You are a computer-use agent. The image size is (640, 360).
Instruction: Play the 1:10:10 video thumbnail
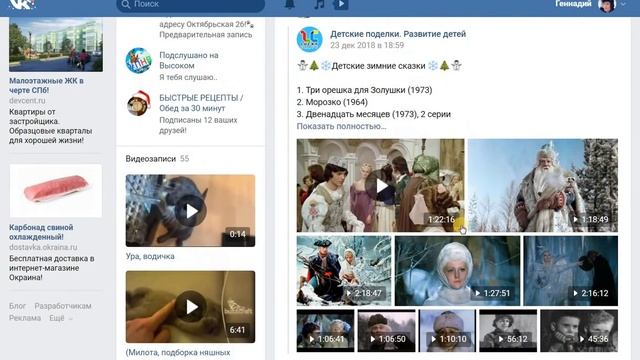coord(447,331)
